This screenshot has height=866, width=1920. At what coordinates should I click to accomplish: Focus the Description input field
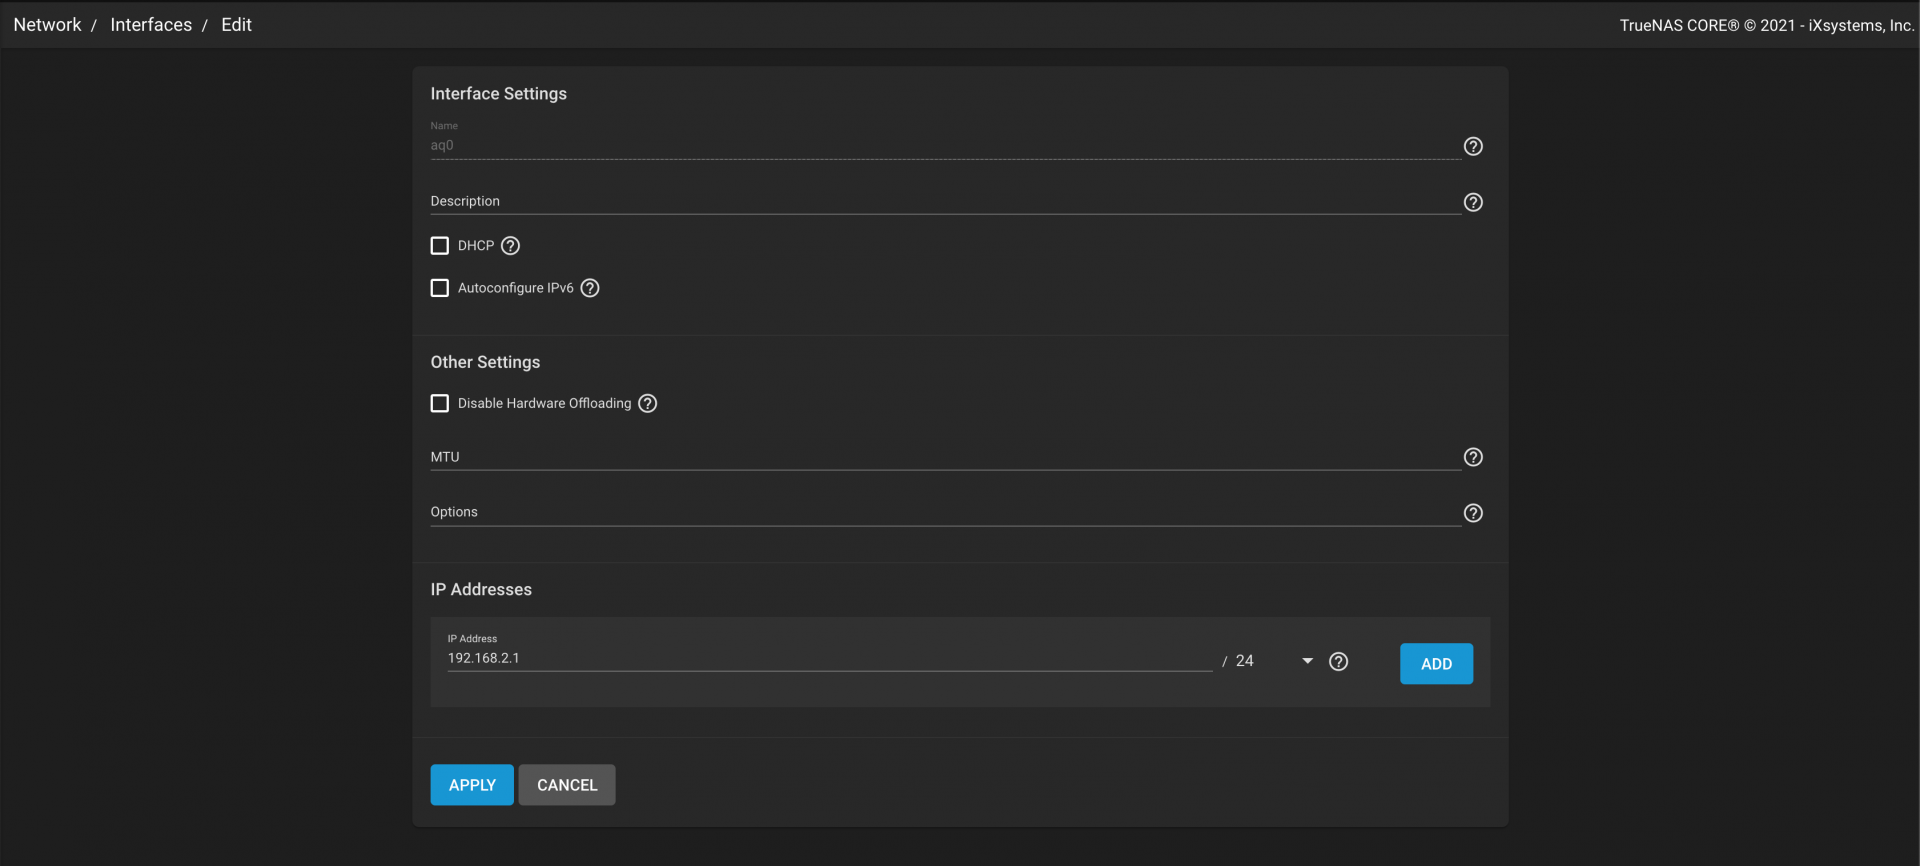[945, 201]
